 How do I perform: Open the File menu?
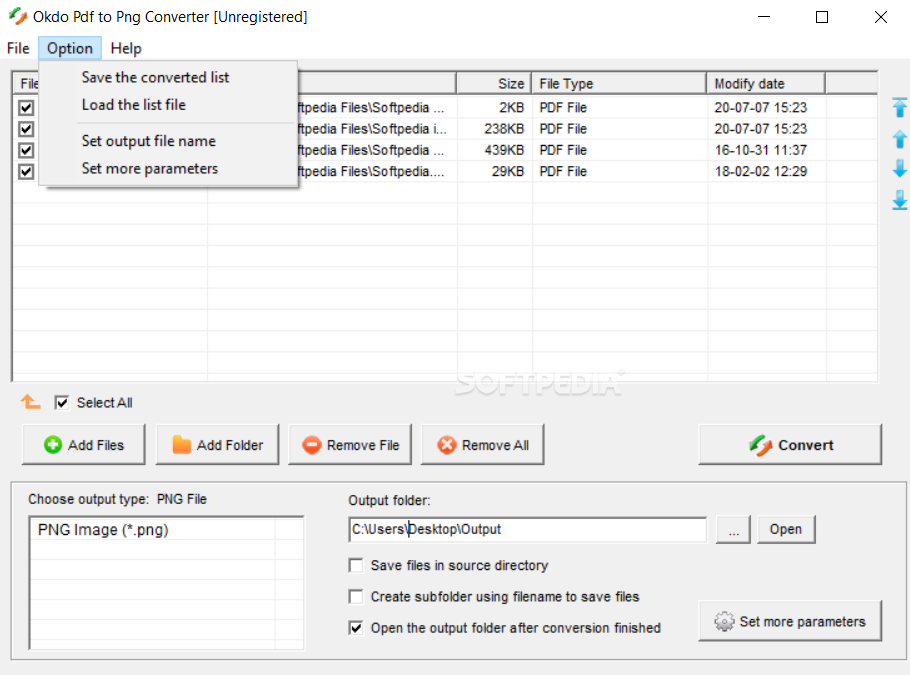point(18,48)
